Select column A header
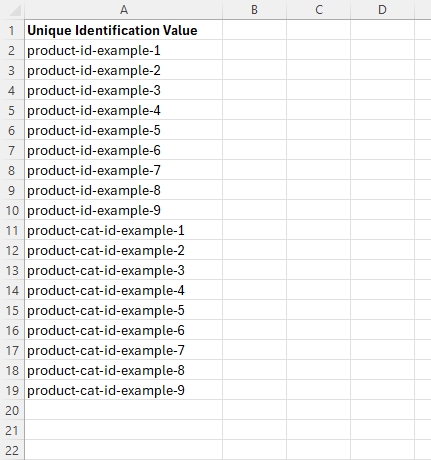Viewport: 431px width, 460px height. coord(124,10)
